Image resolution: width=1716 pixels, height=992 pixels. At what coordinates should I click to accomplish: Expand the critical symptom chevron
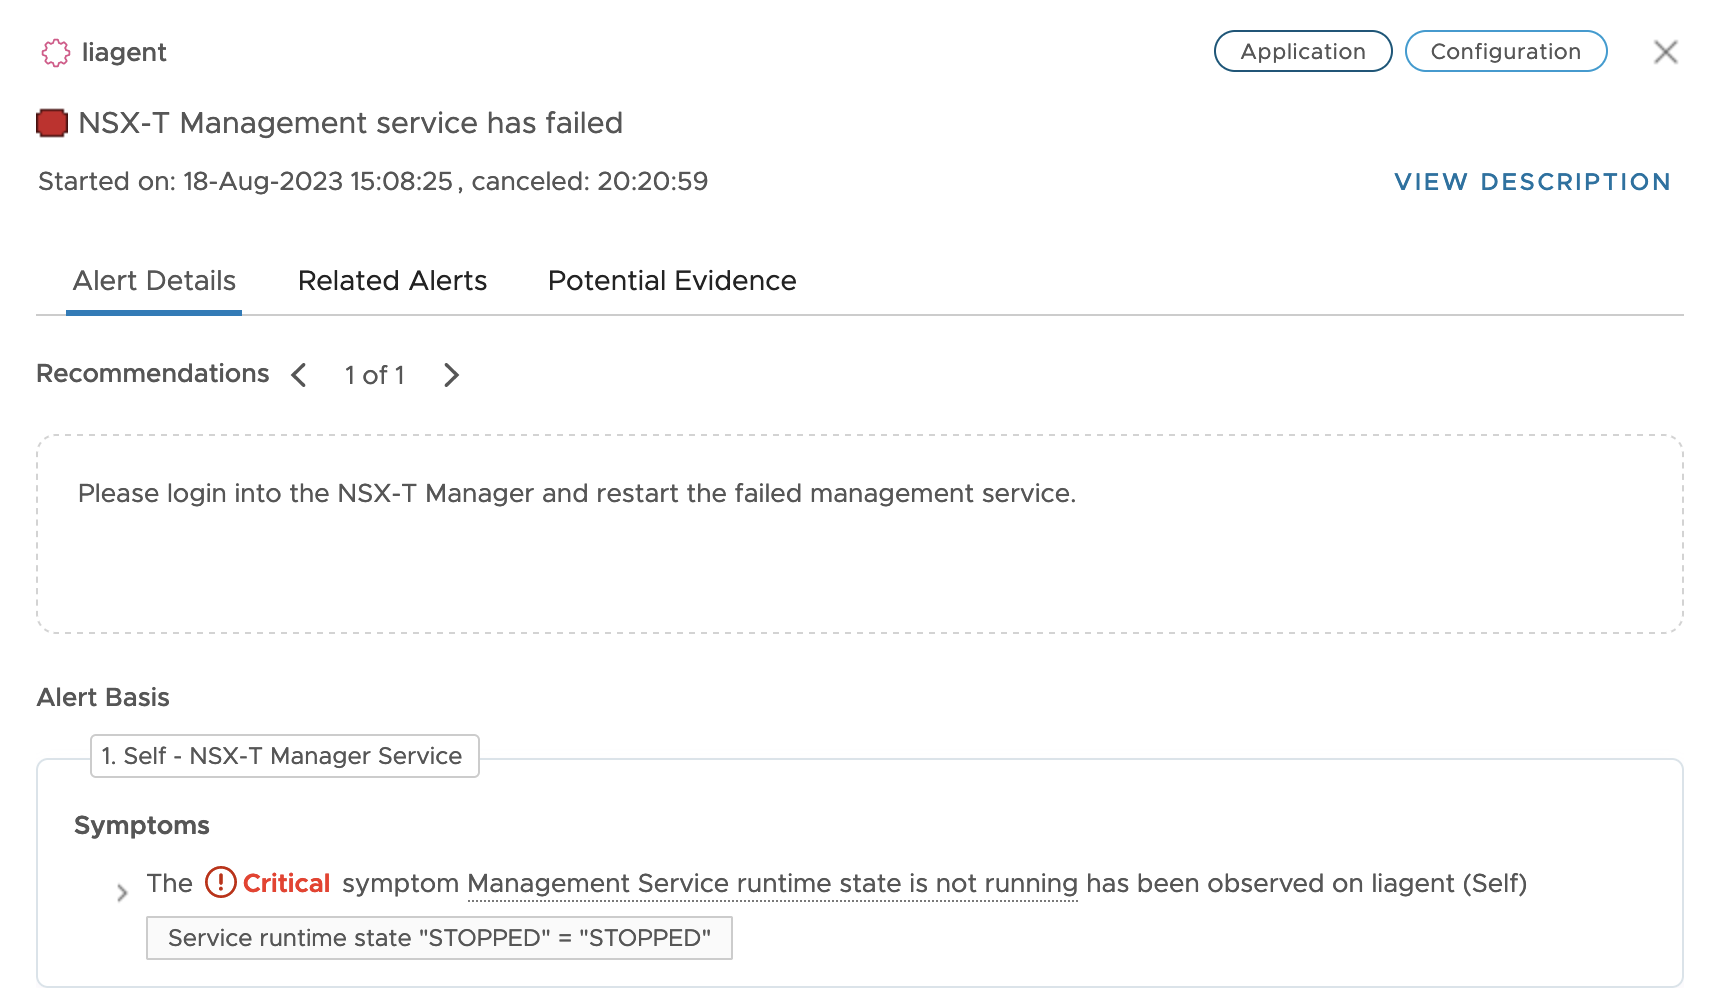pyautogui.click(x=122, y=892)
